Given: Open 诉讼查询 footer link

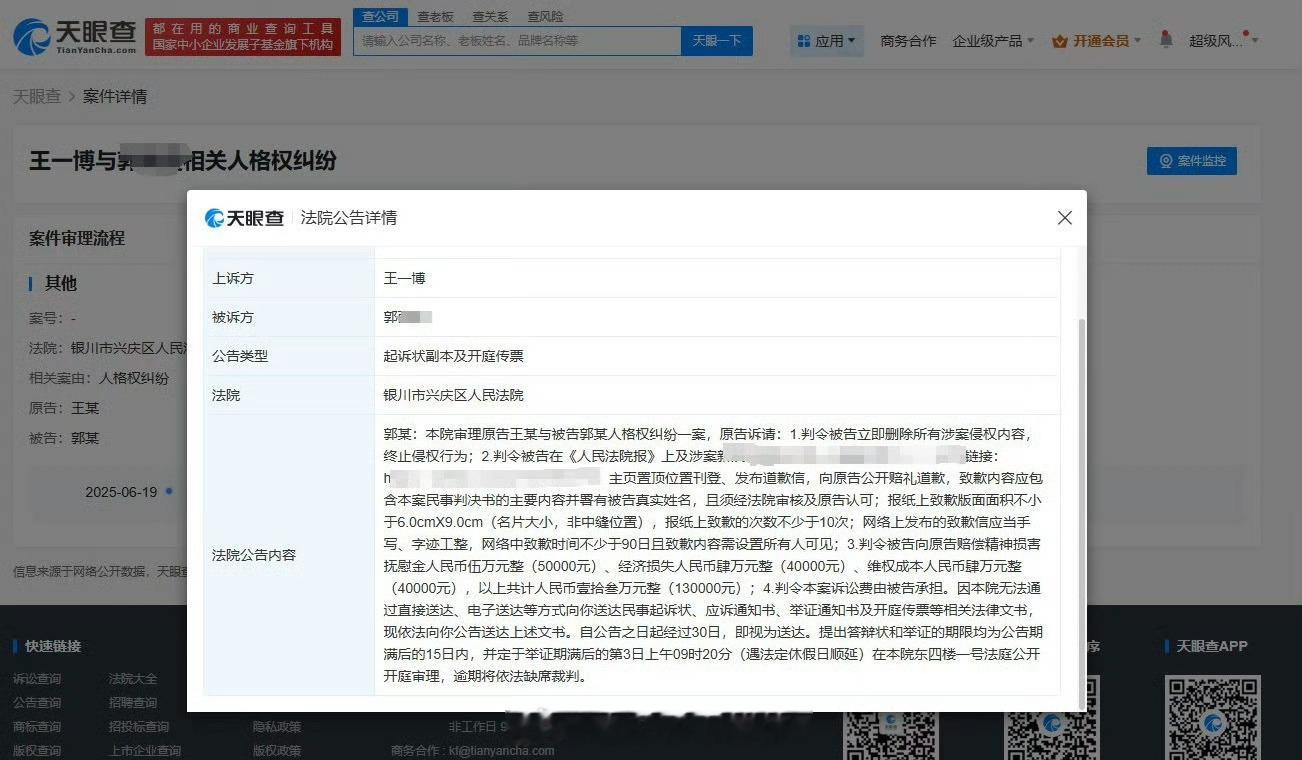Looking at the screenshot, I should pos(37,679).
